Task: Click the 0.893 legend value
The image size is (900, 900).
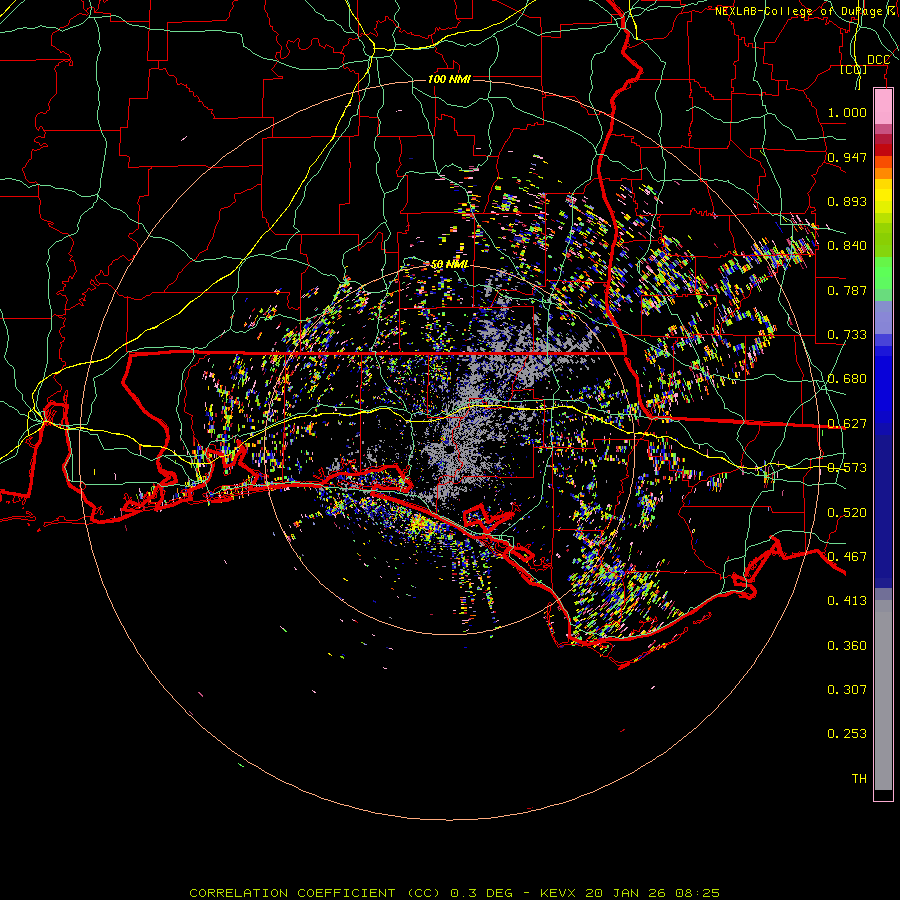Action: coord(847,201)
